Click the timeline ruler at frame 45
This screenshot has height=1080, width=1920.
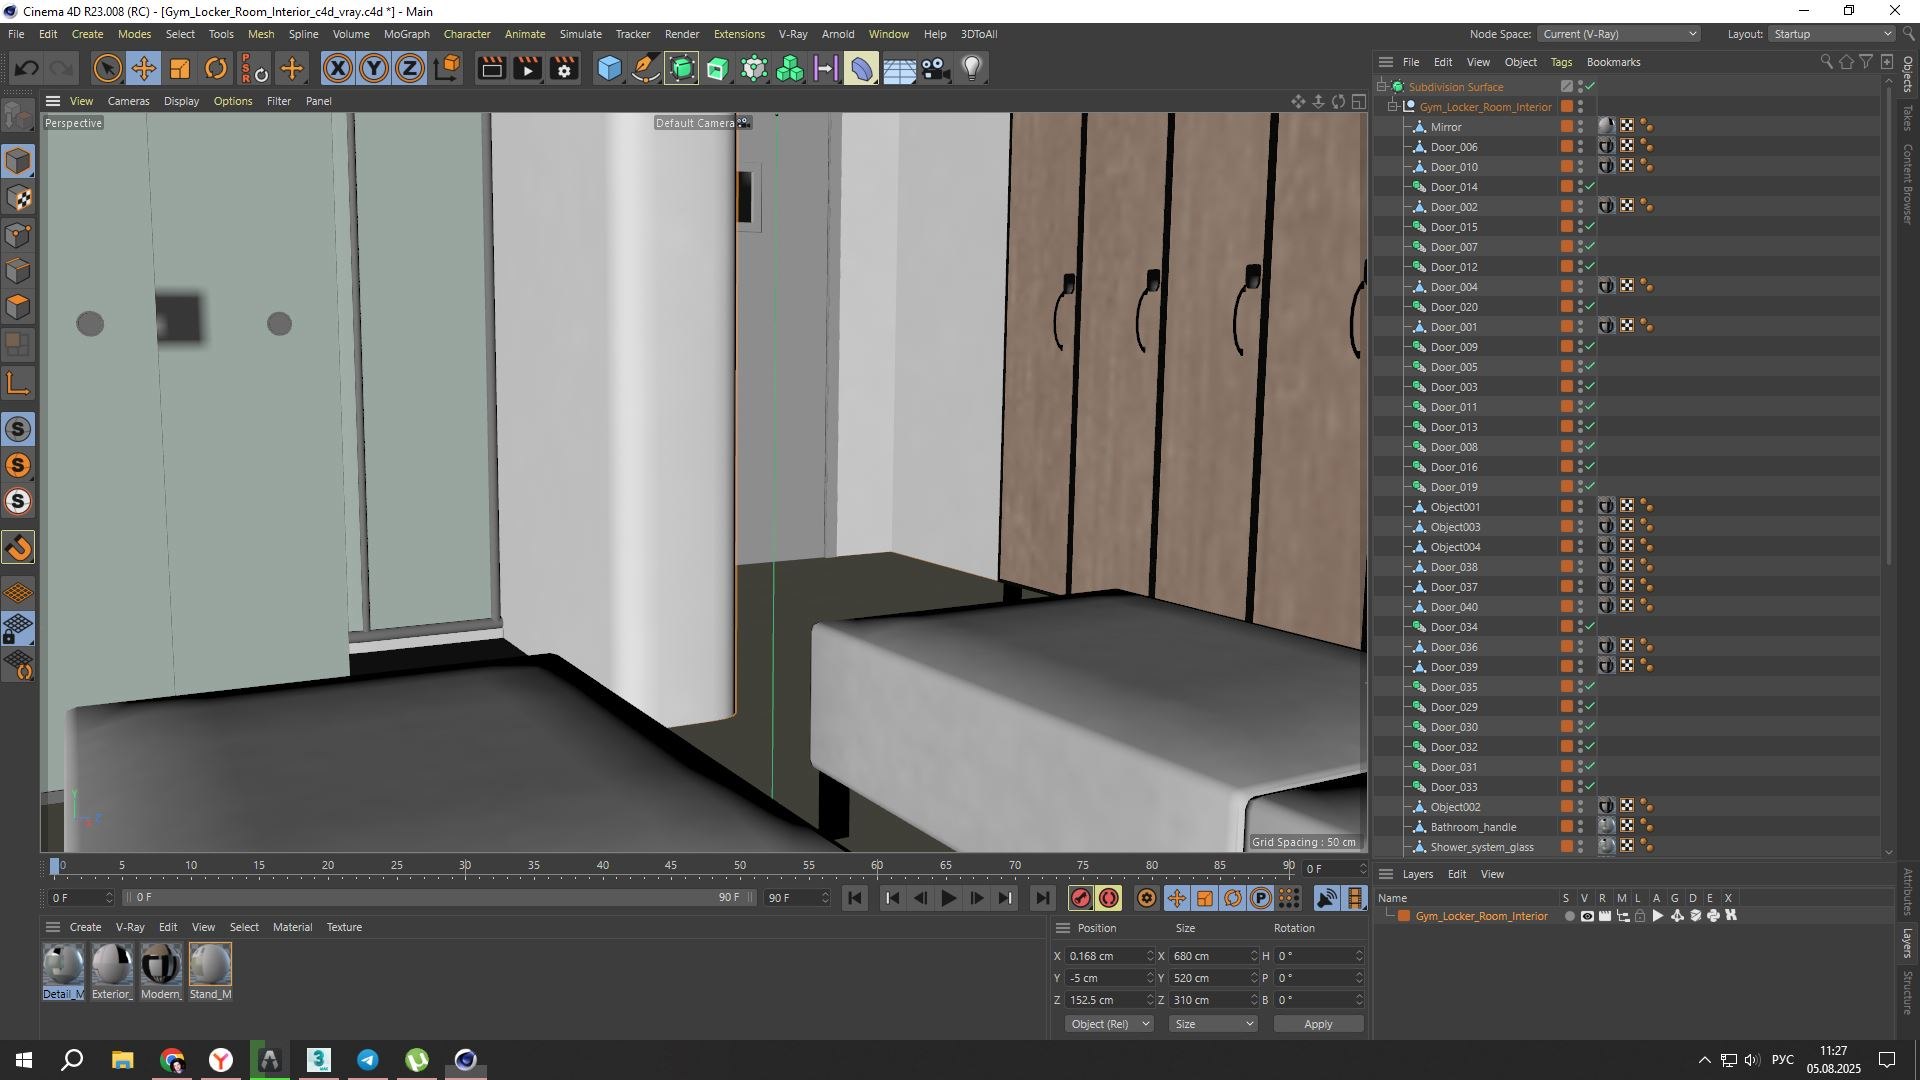click(x=671, y=866)
